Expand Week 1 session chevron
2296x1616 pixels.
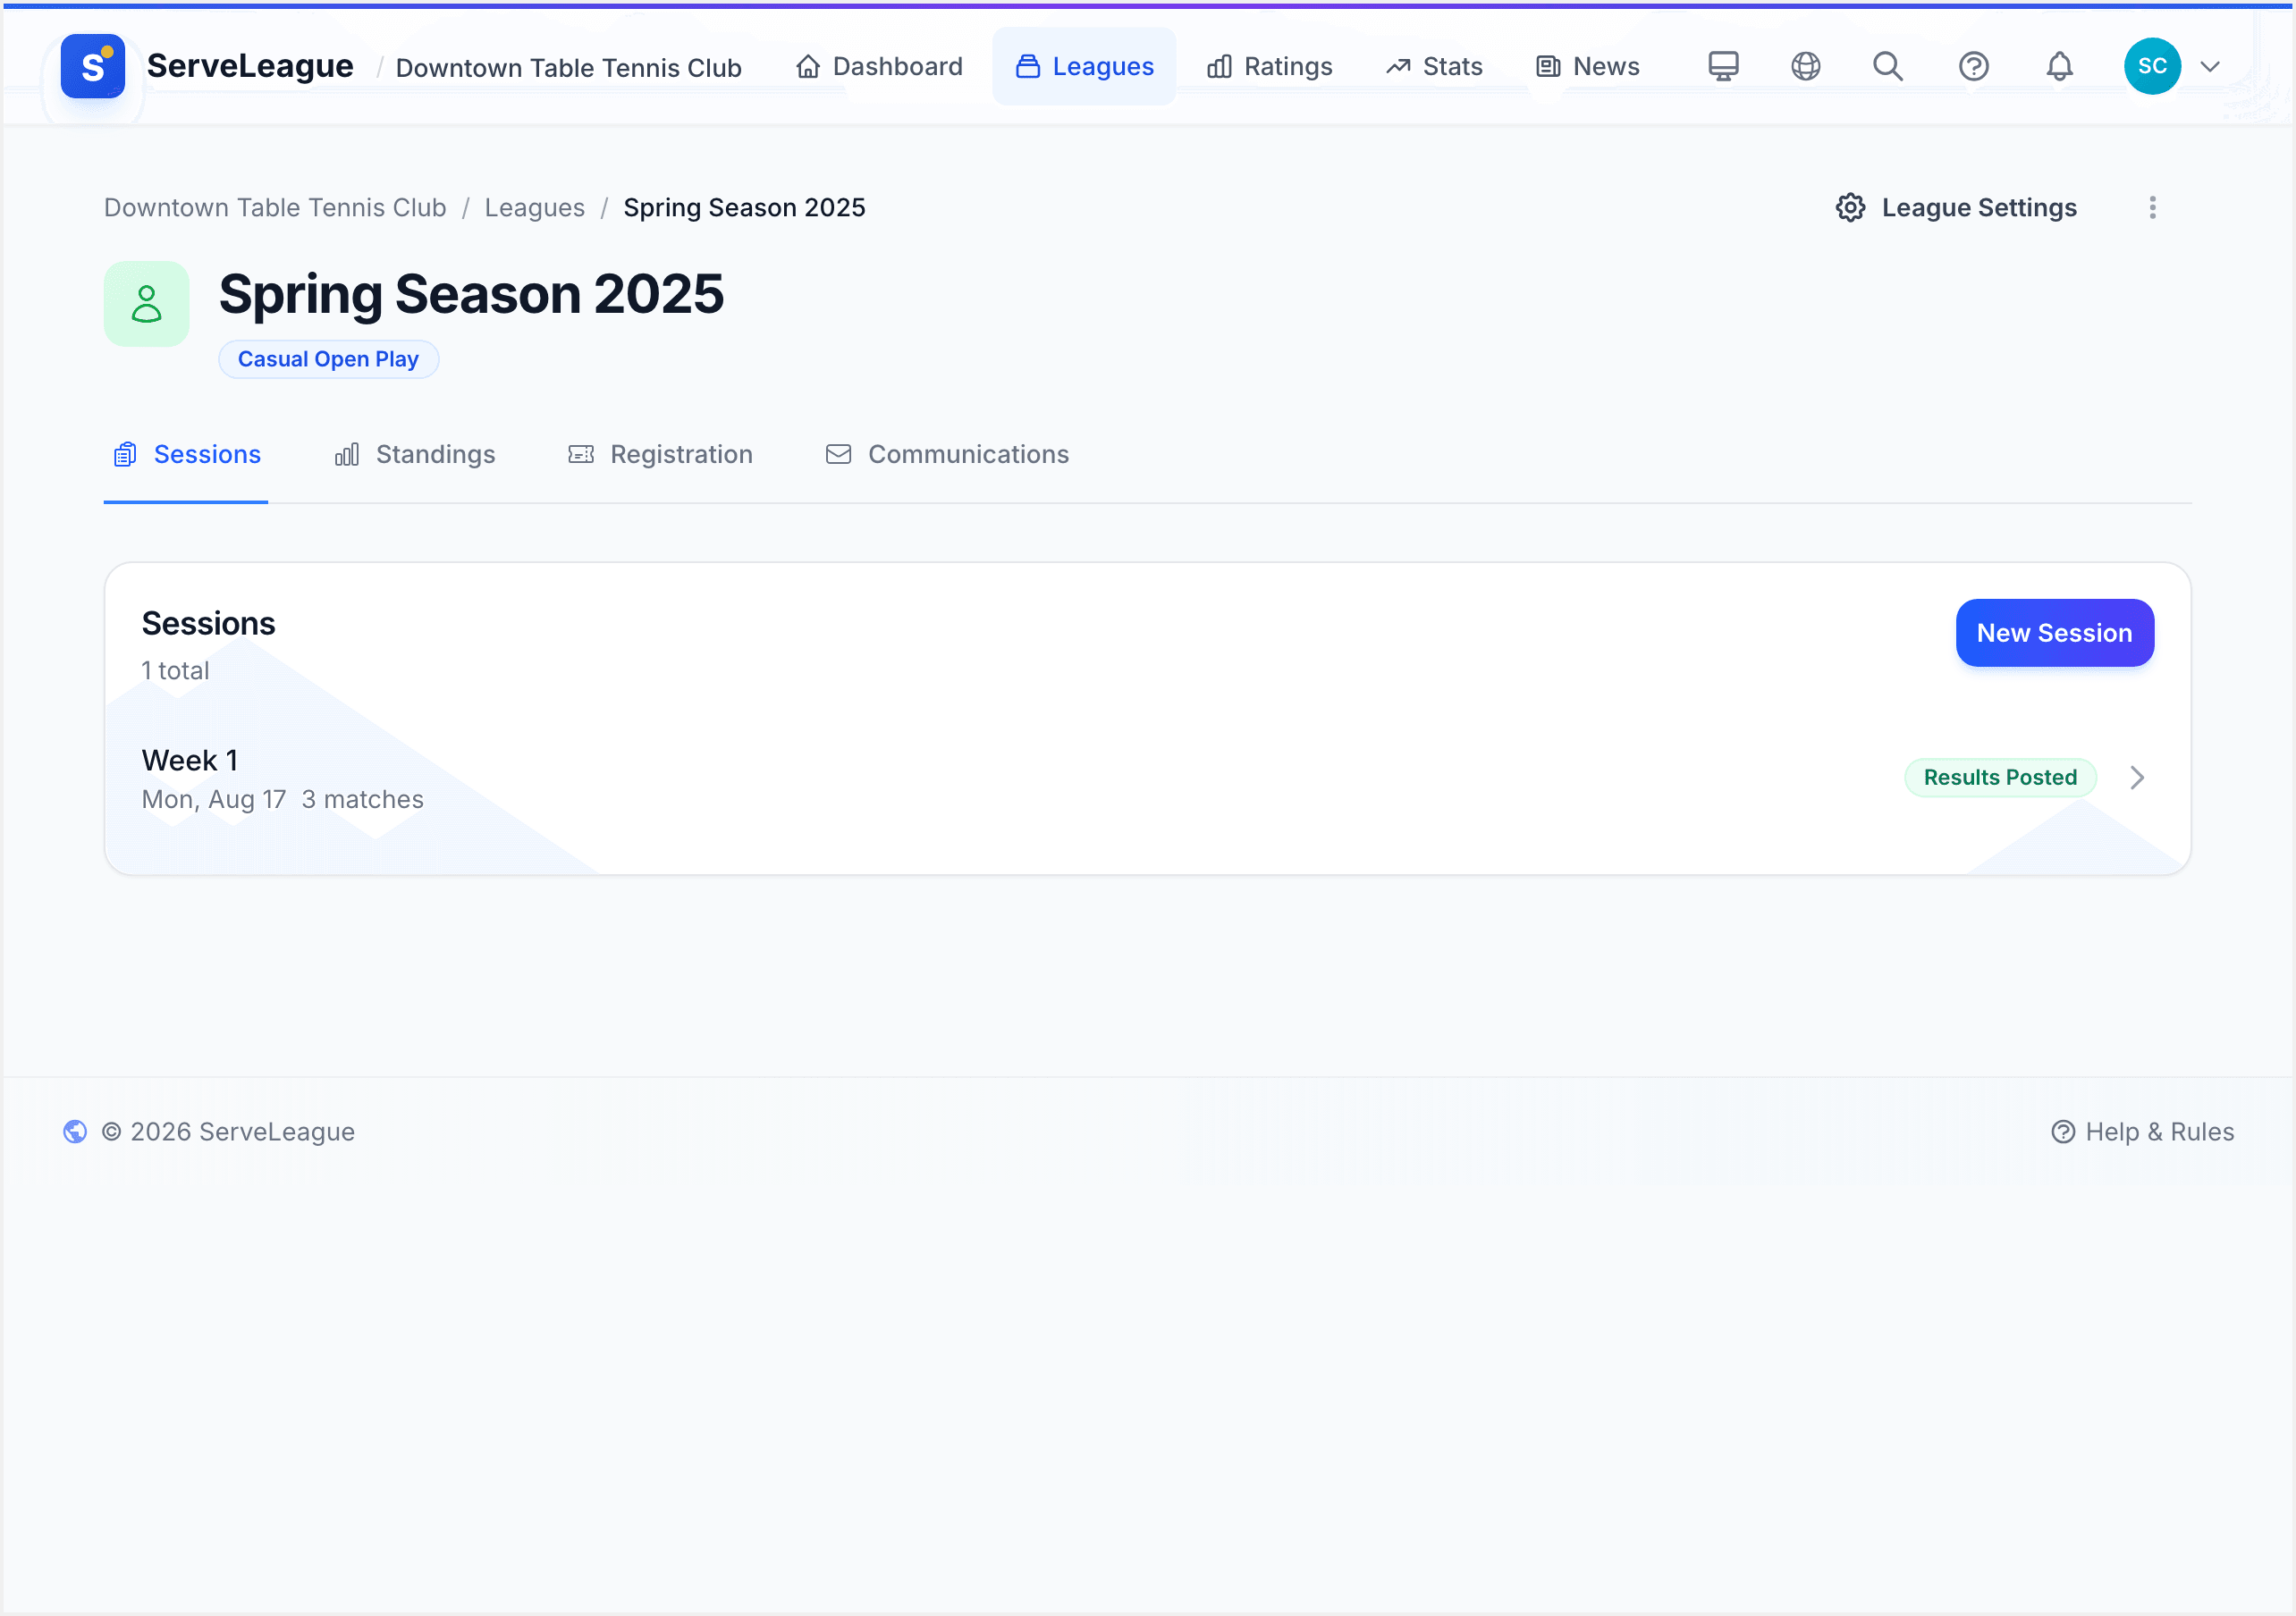tap(2137, 778)
